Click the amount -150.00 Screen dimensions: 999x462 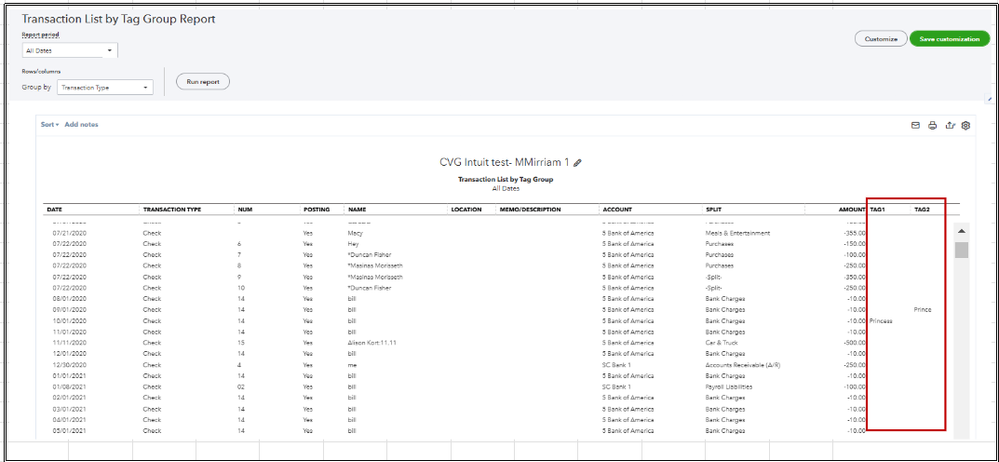coord(854,244)
